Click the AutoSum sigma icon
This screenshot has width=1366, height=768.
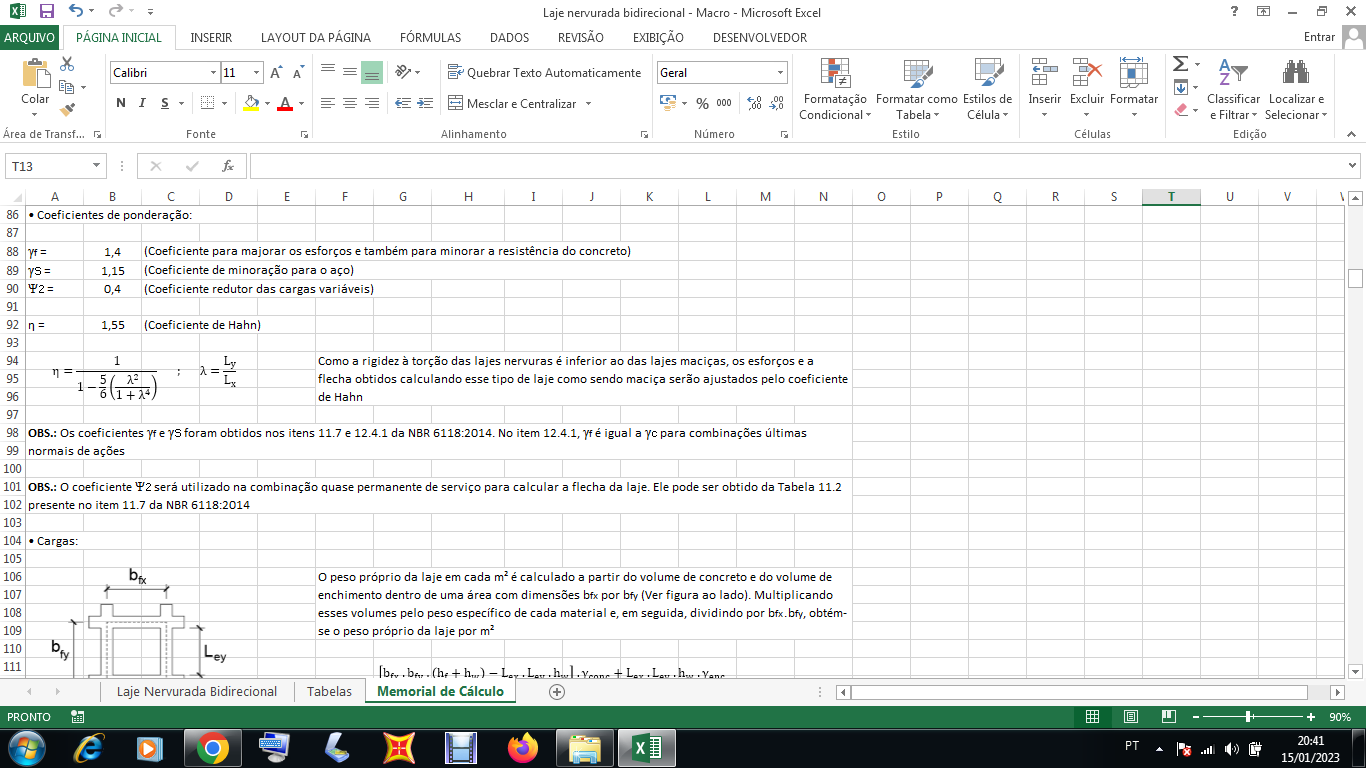click(x=1181, y=64)
